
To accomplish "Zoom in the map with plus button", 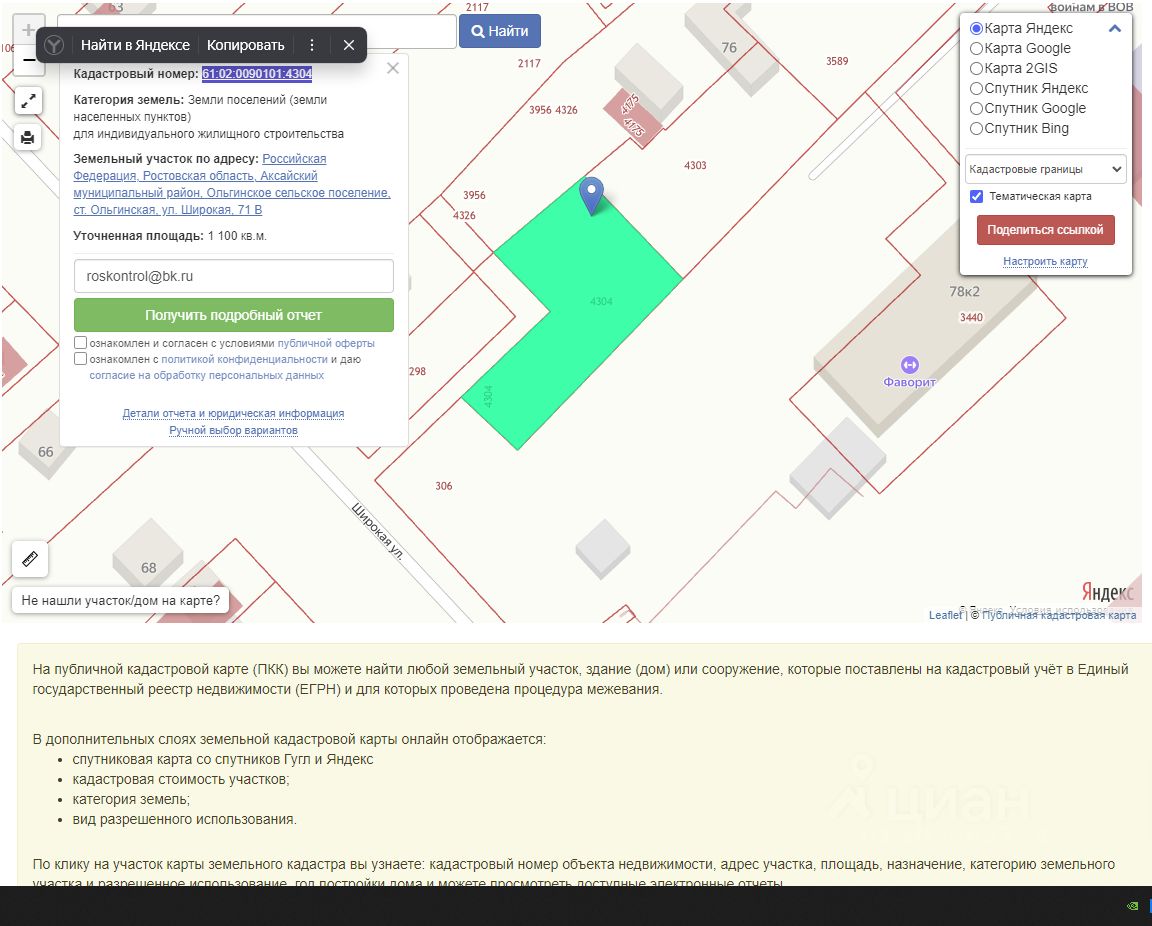I will tap(29, 30).
